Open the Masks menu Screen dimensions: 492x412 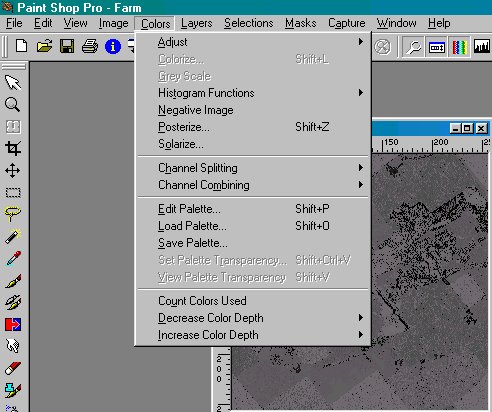pyautogui.click(x=300, y=23)
